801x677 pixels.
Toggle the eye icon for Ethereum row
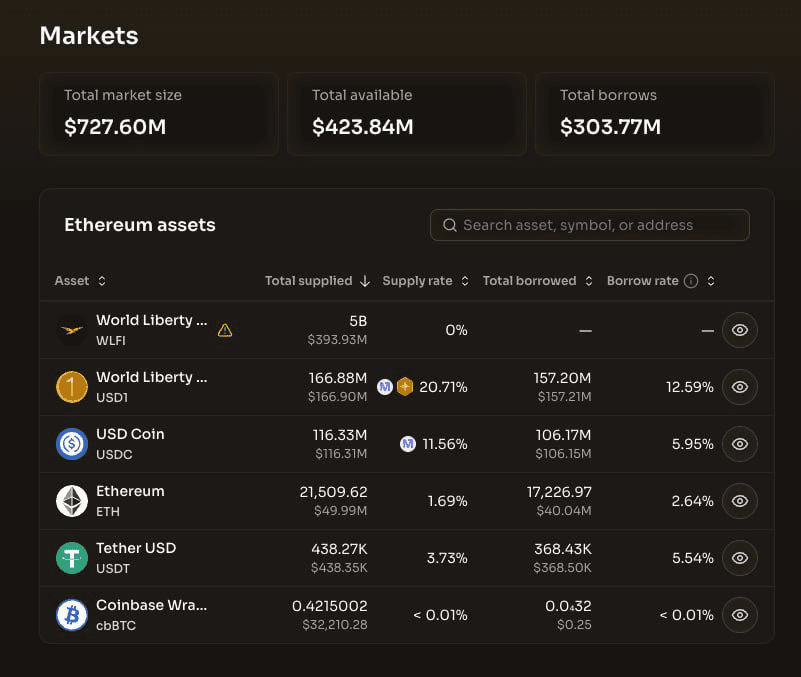740,501
